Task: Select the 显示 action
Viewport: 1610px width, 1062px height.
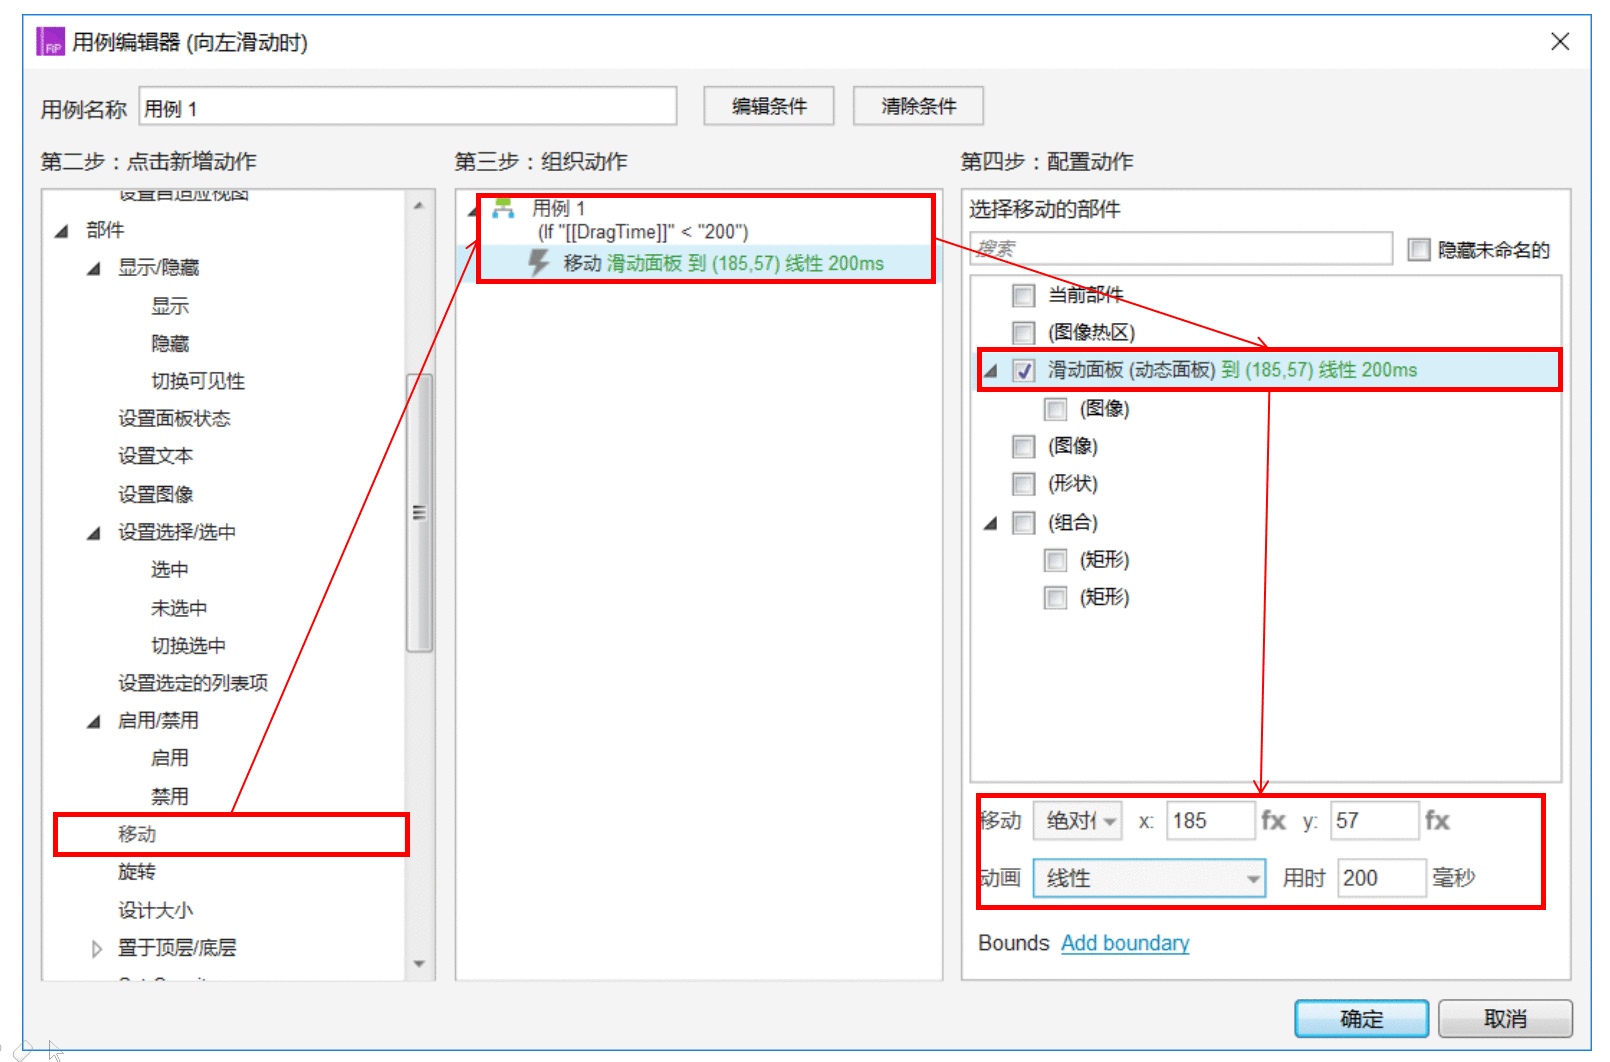Action: coord(170,306)
